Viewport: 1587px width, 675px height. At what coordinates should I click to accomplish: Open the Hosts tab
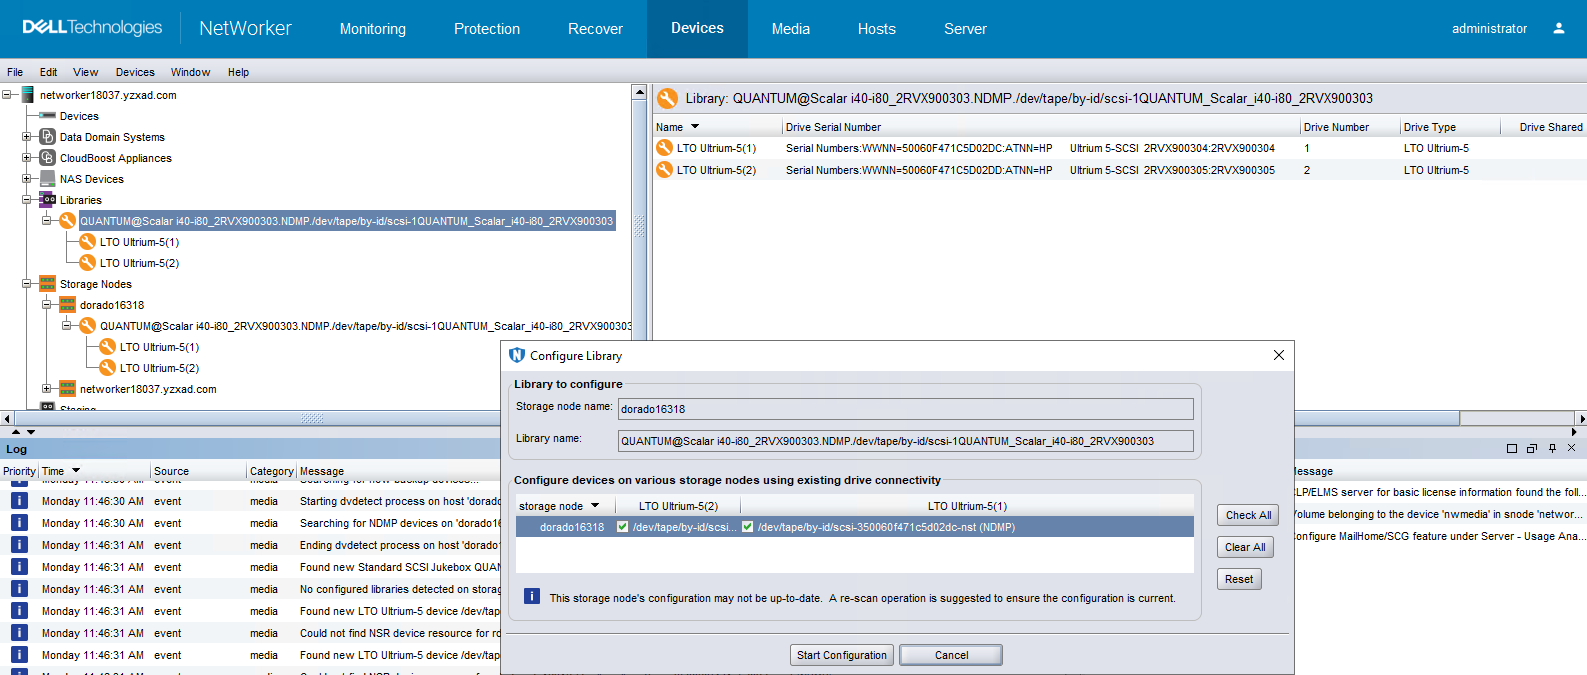[x=877, y=29]
